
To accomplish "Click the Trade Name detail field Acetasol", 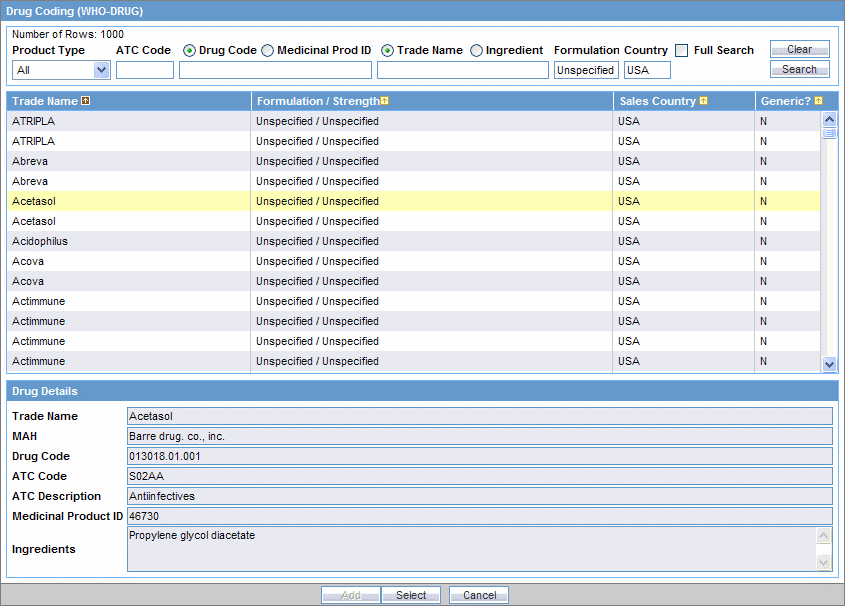I will pos(480,416).
